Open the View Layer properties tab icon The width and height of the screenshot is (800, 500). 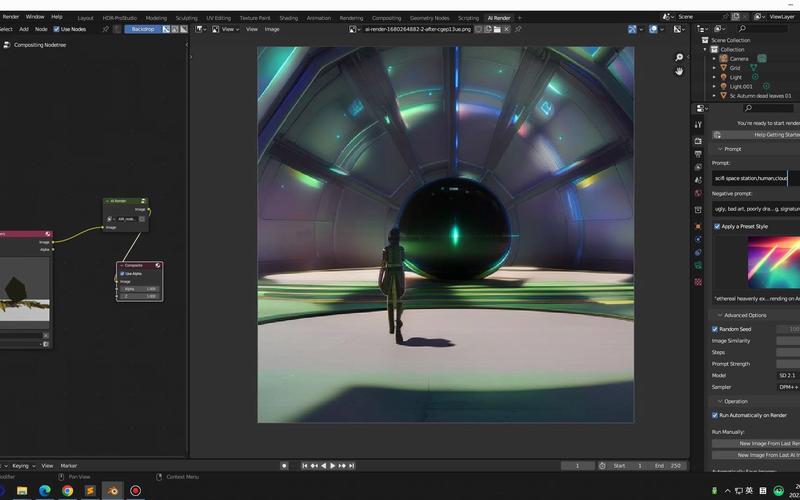point(698,167)
